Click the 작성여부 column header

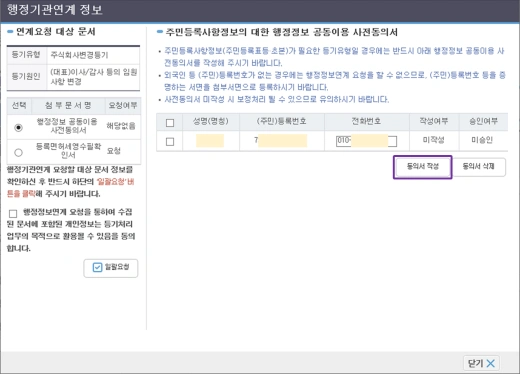coord(434,121)
